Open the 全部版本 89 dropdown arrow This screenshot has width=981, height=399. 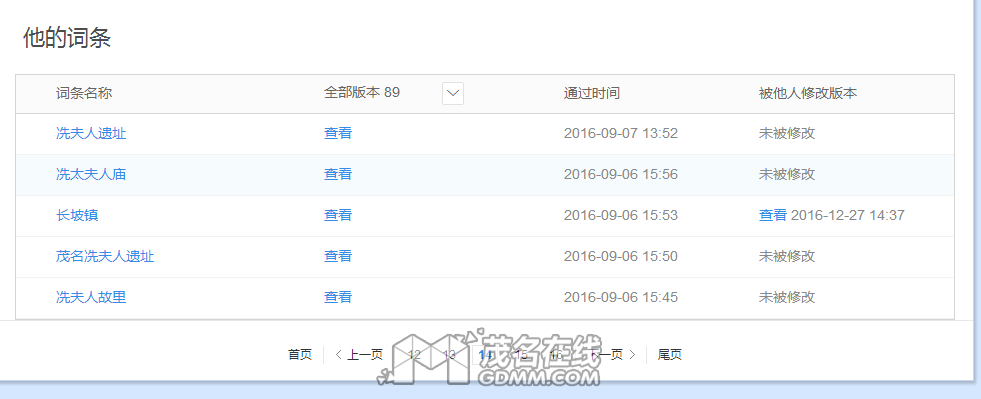point(452,94)
